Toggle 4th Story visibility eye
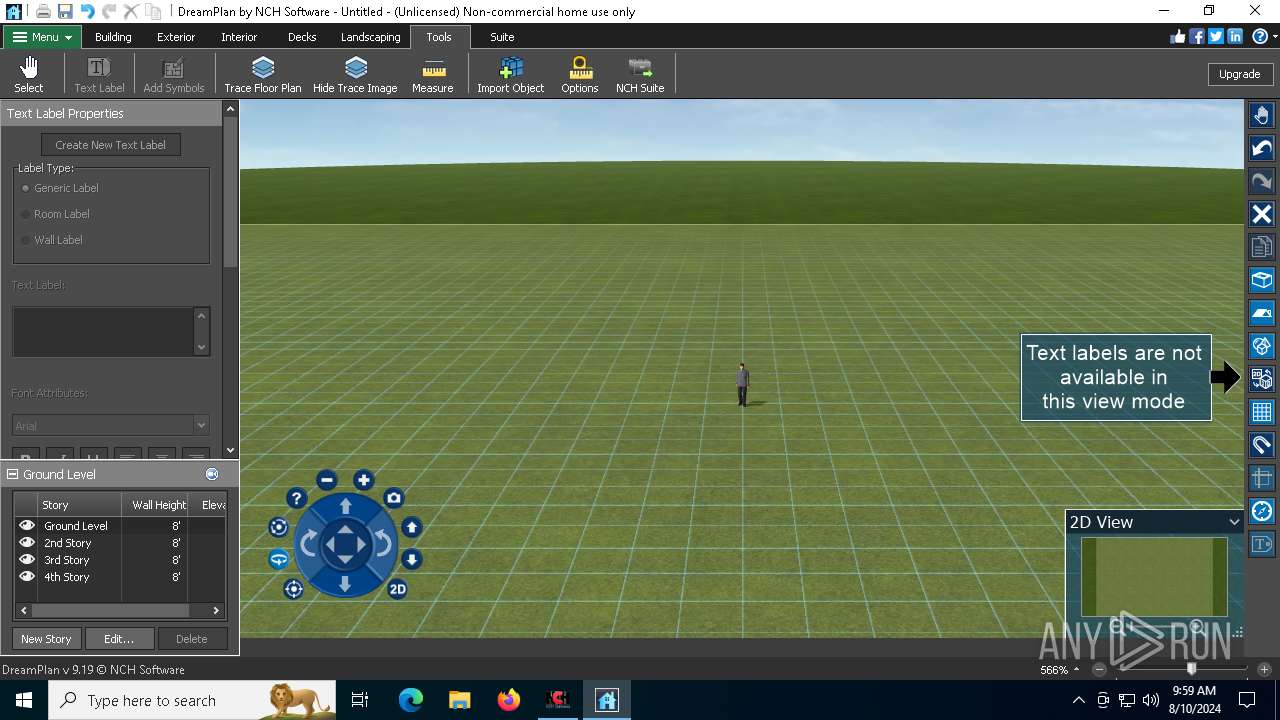Image resolution: width=1280 pixels, height=720 pixels. [27, 576]
